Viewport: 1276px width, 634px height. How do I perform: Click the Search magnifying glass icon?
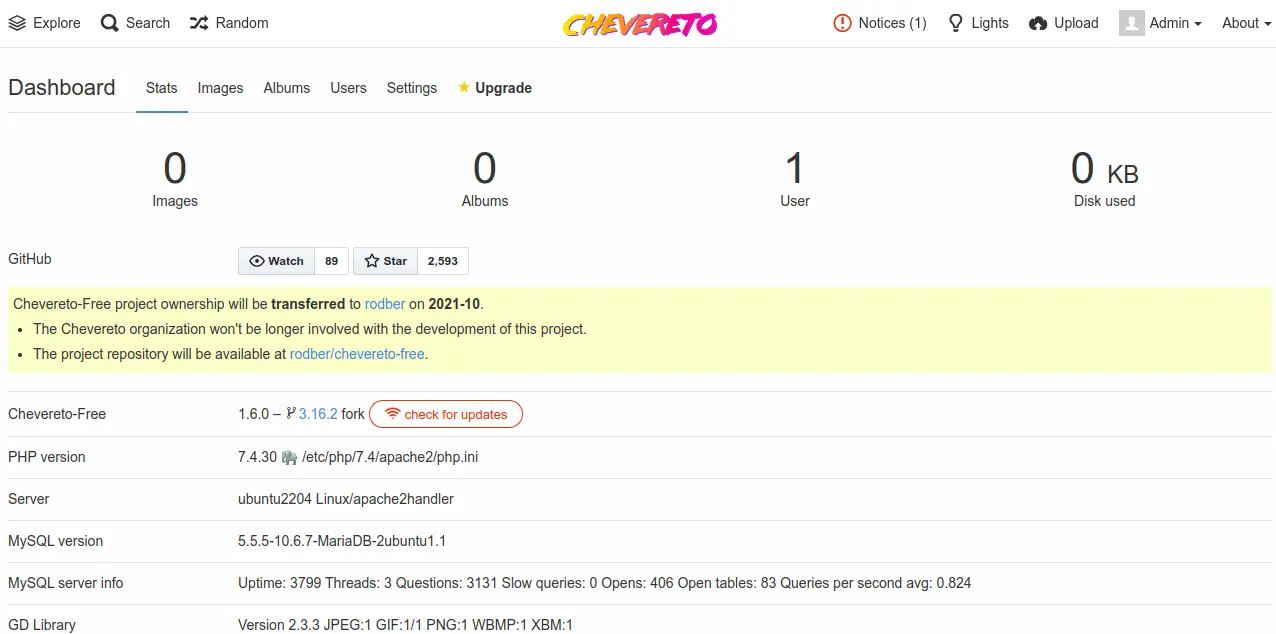[x=110, y=23]
